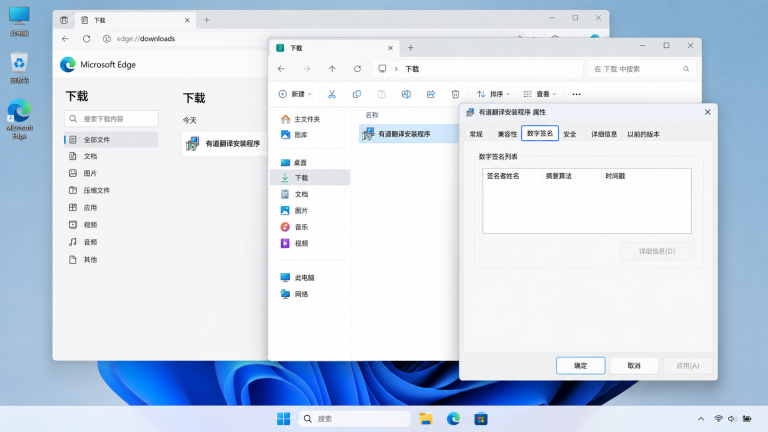Click the Edge tab actions icon

click(64, 20)
